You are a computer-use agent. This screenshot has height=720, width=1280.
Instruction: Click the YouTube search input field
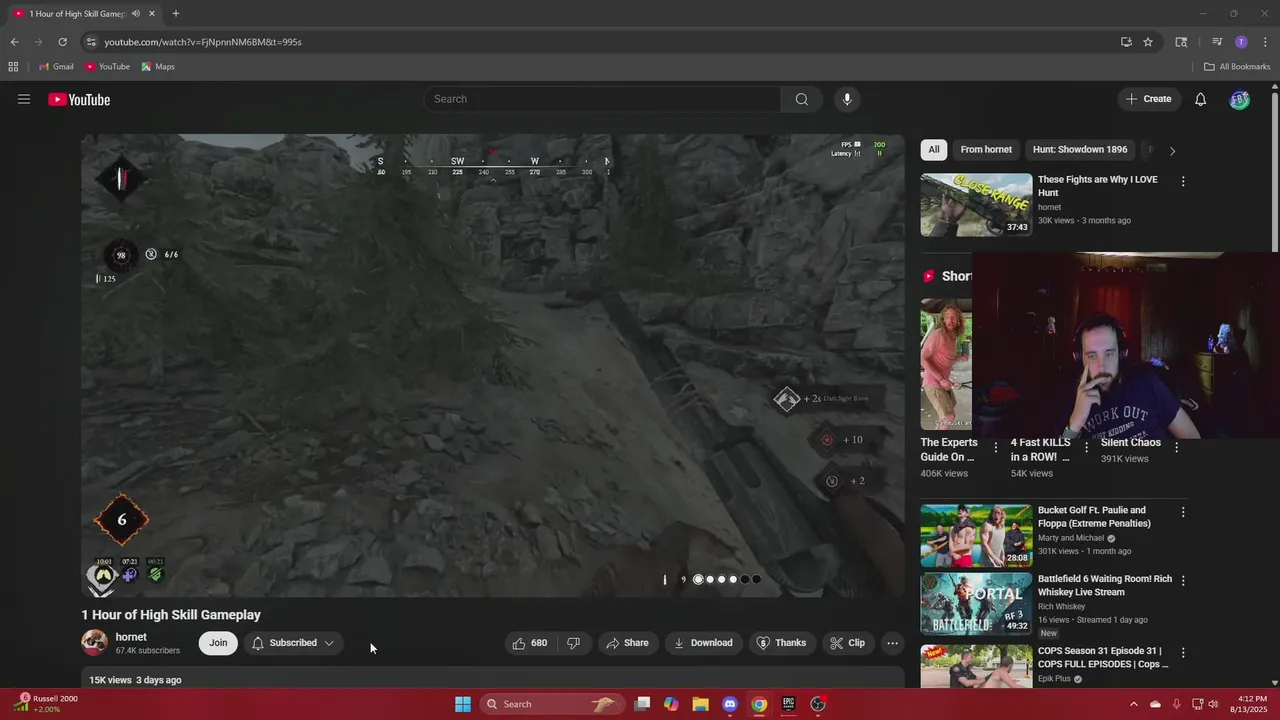(x=603, y=99)
